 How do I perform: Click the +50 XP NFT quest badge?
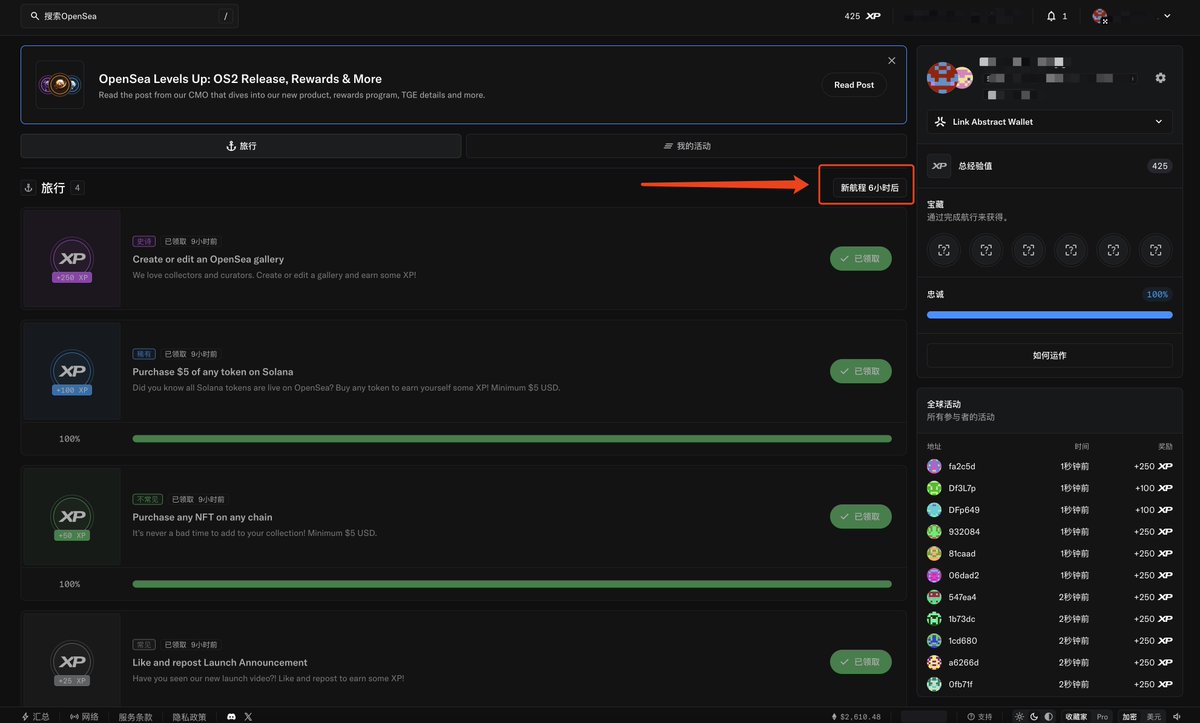pyautogui.click(x=72, y=518)
